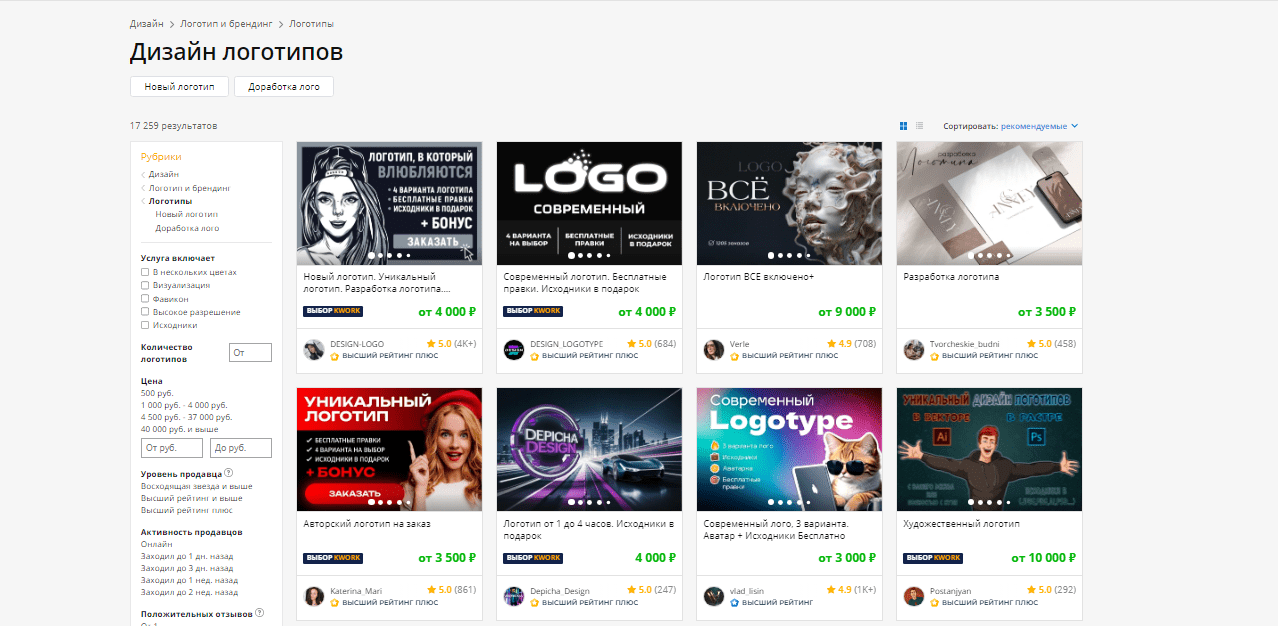
Task: Click the help icon beside Положительных отзывов
Action: (x=260, y=613)
